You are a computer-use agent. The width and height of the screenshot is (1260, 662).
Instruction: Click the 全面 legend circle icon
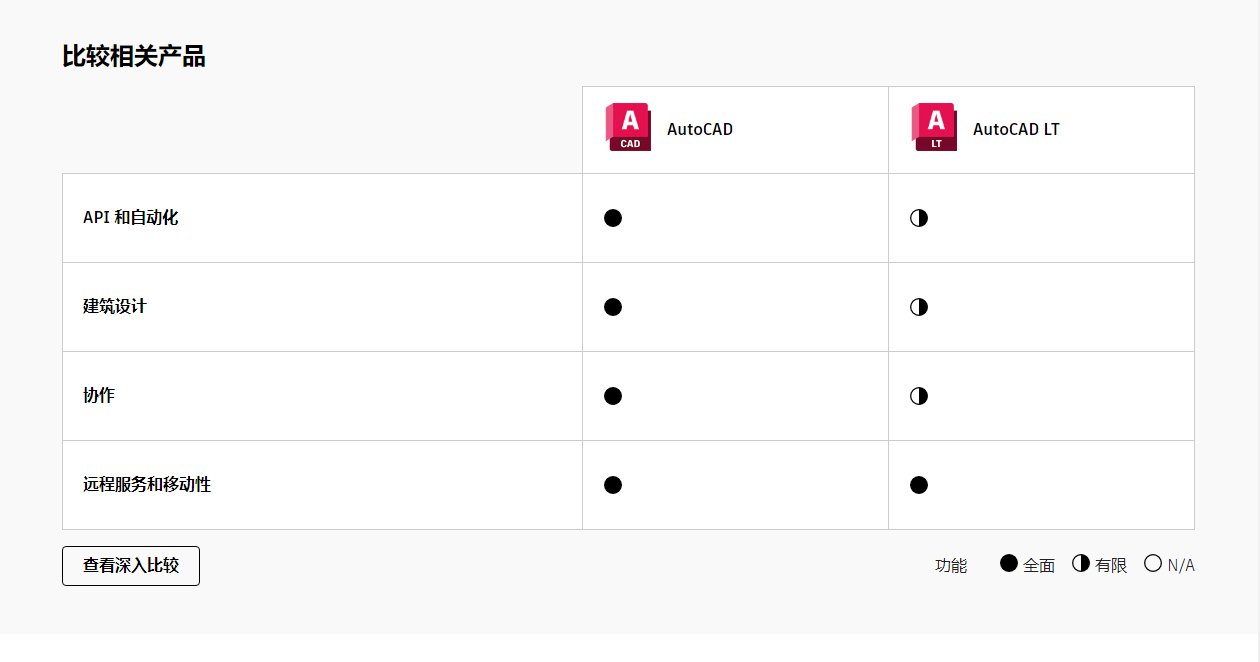click(x=1008, y=563)
